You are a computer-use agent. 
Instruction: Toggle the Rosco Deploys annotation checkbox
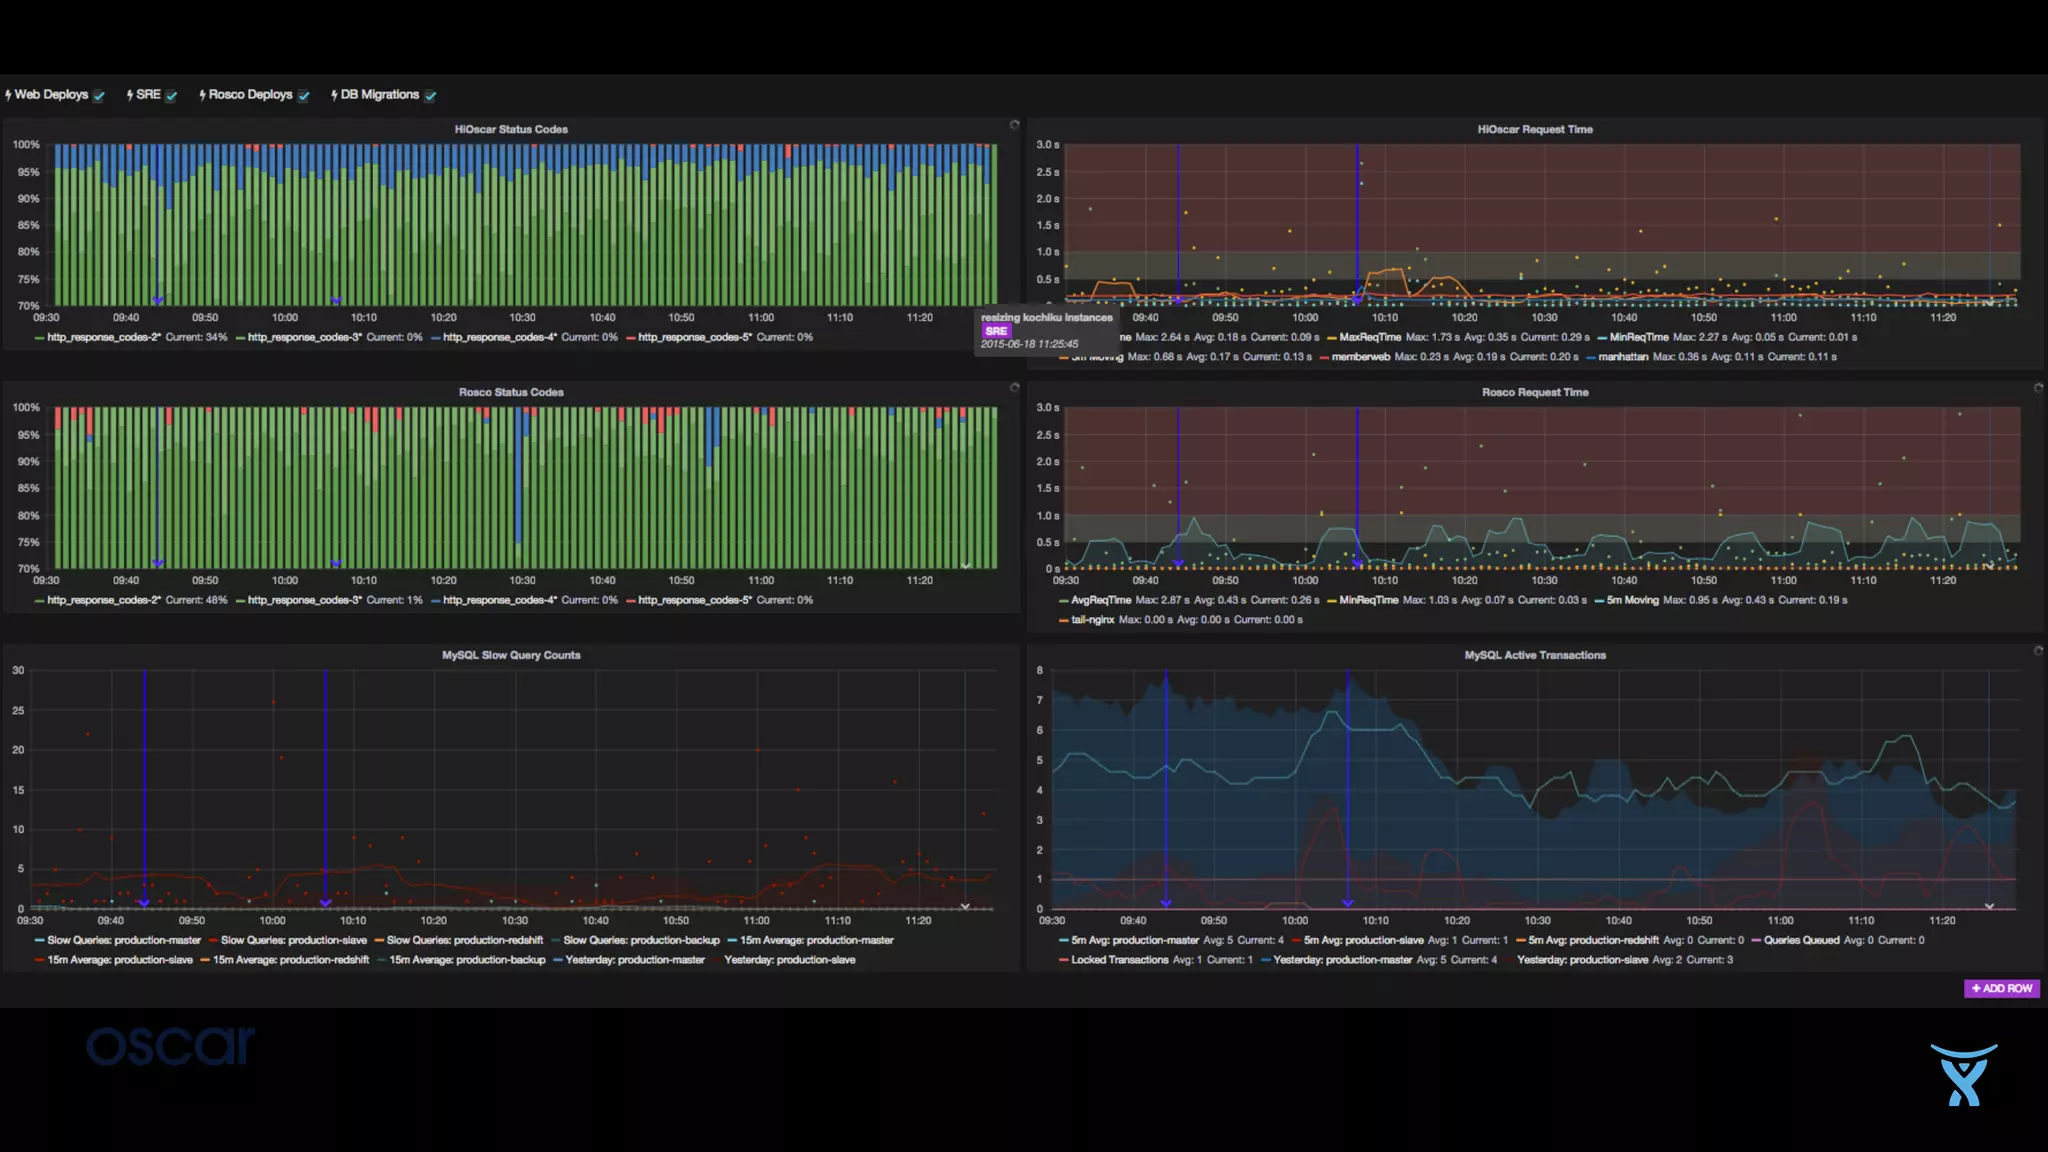(x=304, y=96)
